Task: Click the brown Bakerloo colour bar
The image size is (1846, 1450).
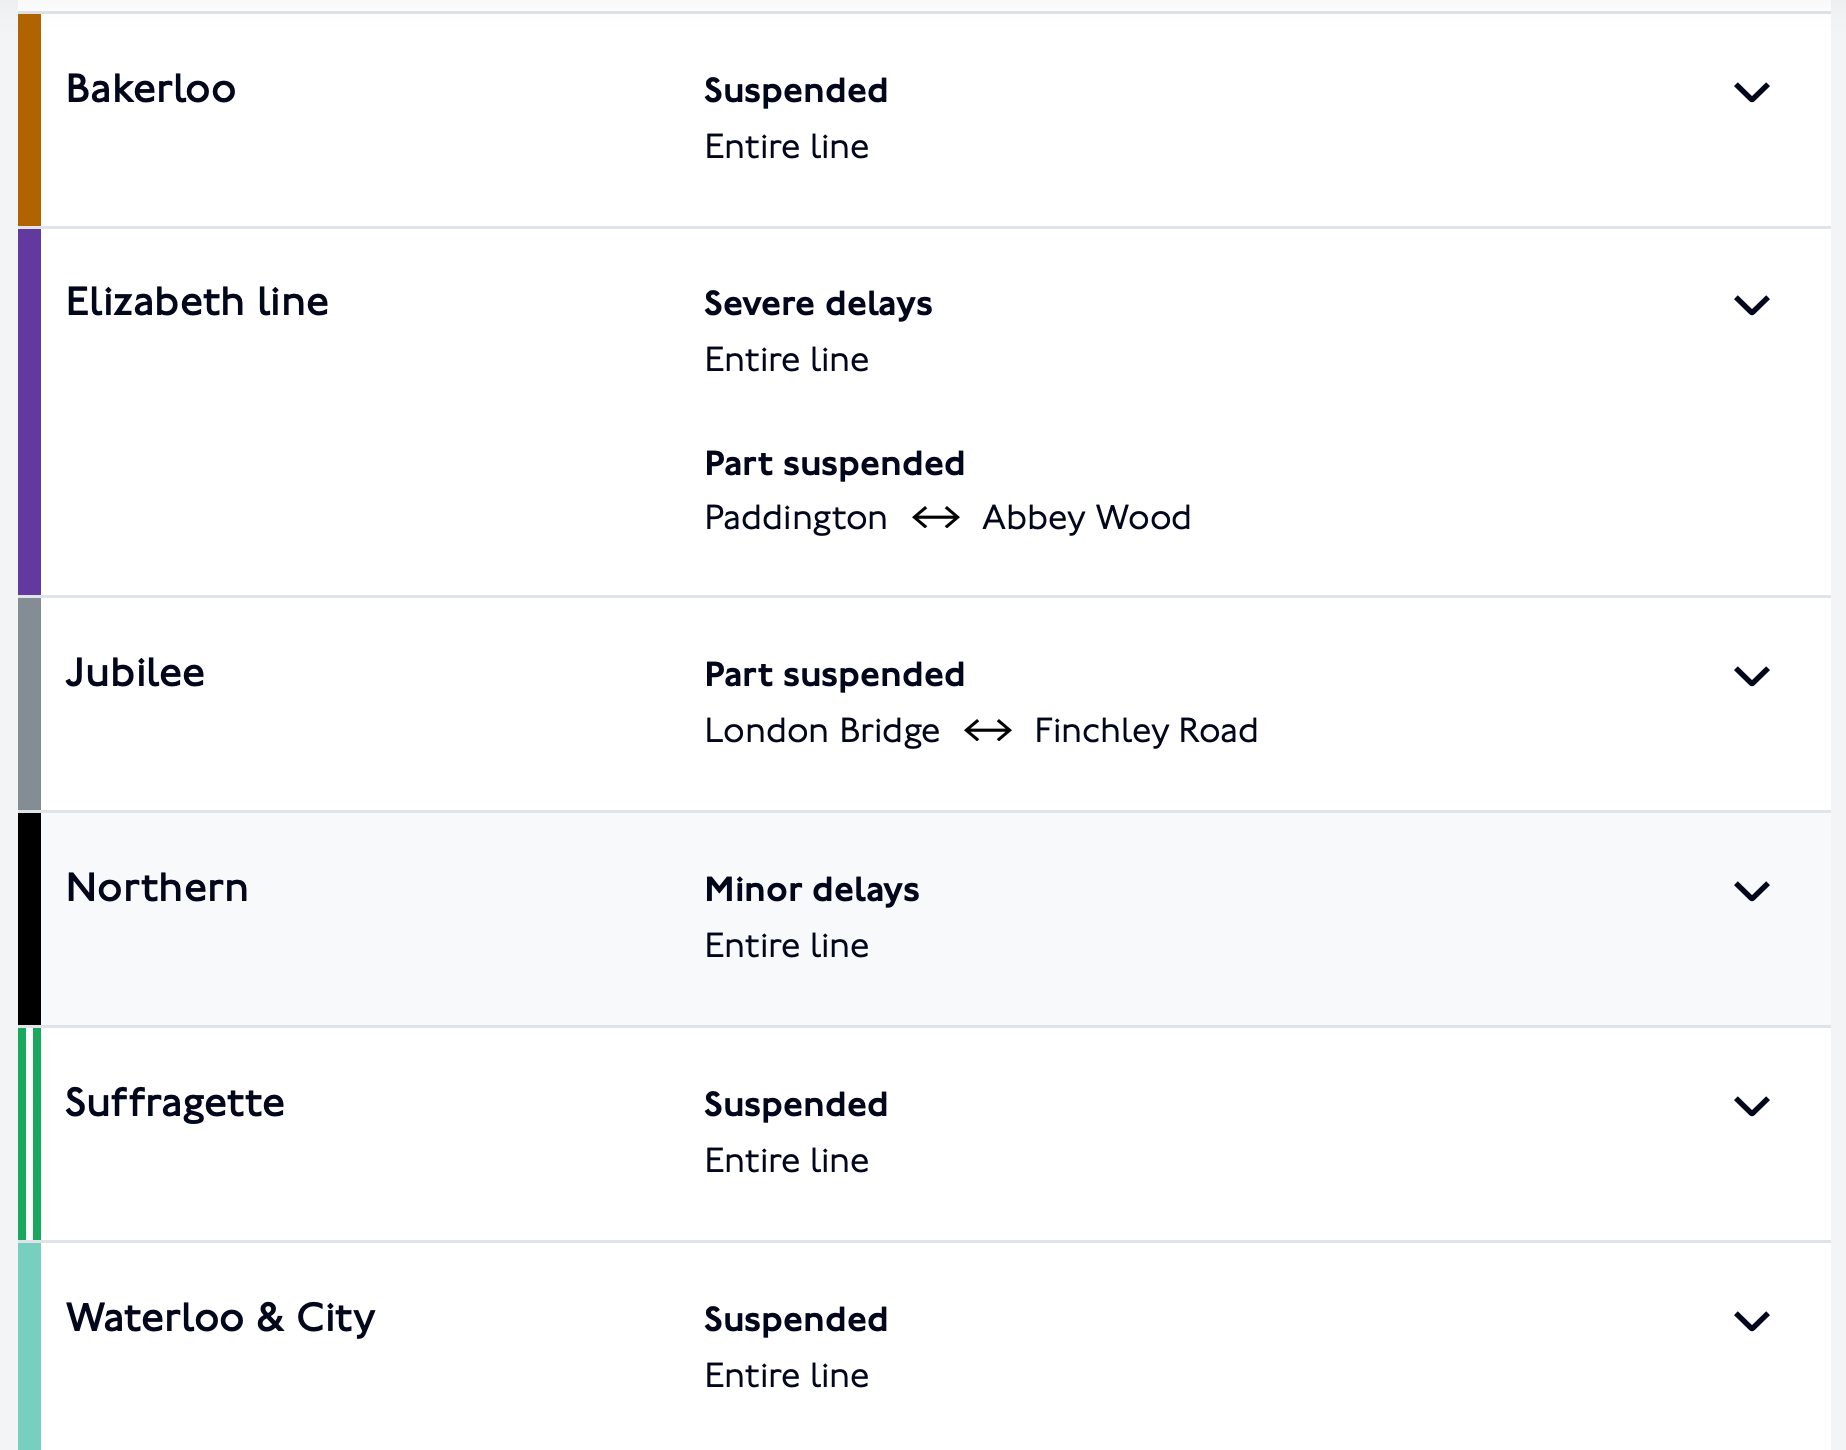Action: click(x=30, y=120)
